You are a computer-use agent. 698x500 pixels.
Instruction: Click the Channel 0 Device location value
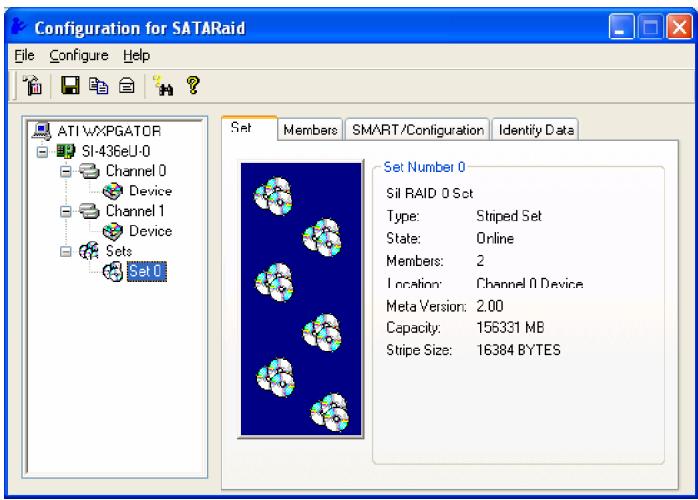(530, 284)
